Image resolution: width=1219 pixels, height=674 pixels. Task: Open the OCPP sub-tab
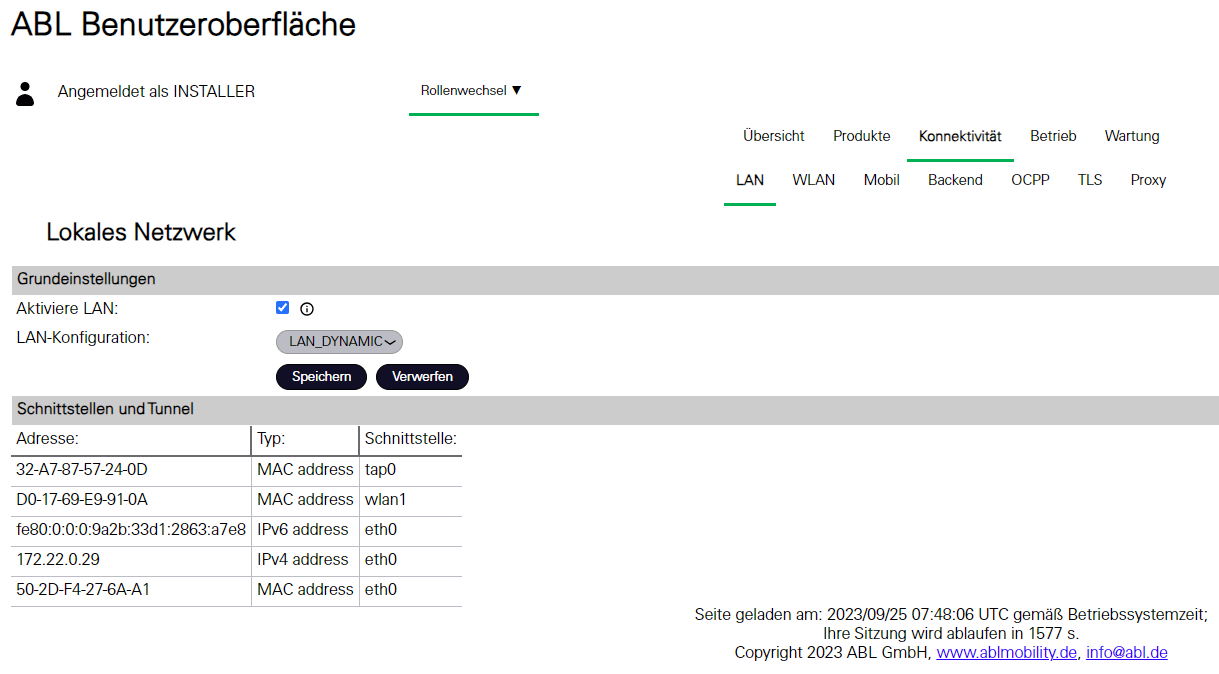pos(1030,180)
